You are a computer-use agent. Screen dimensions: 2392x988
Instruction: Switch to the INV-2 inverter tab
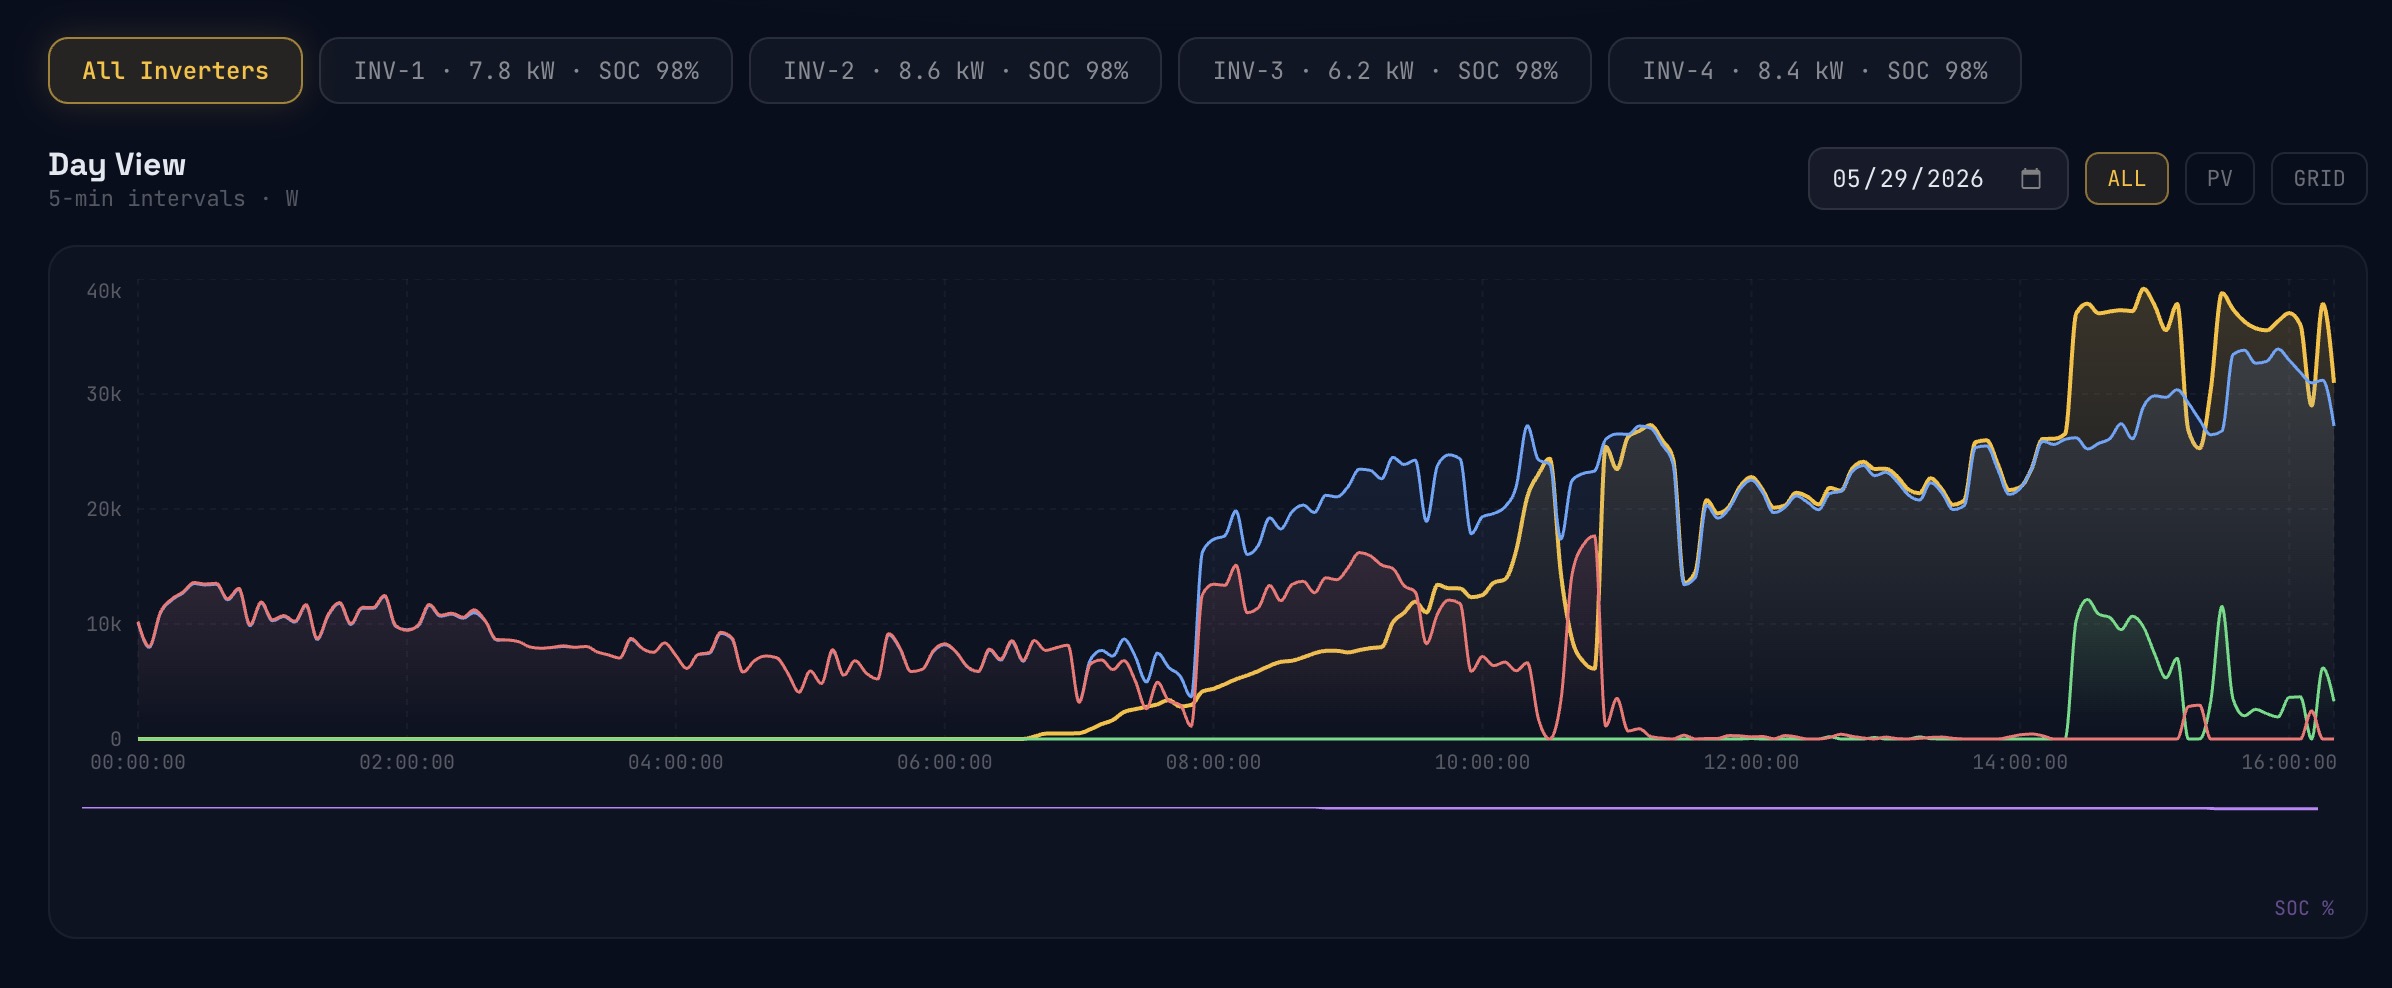pos(955,71)
